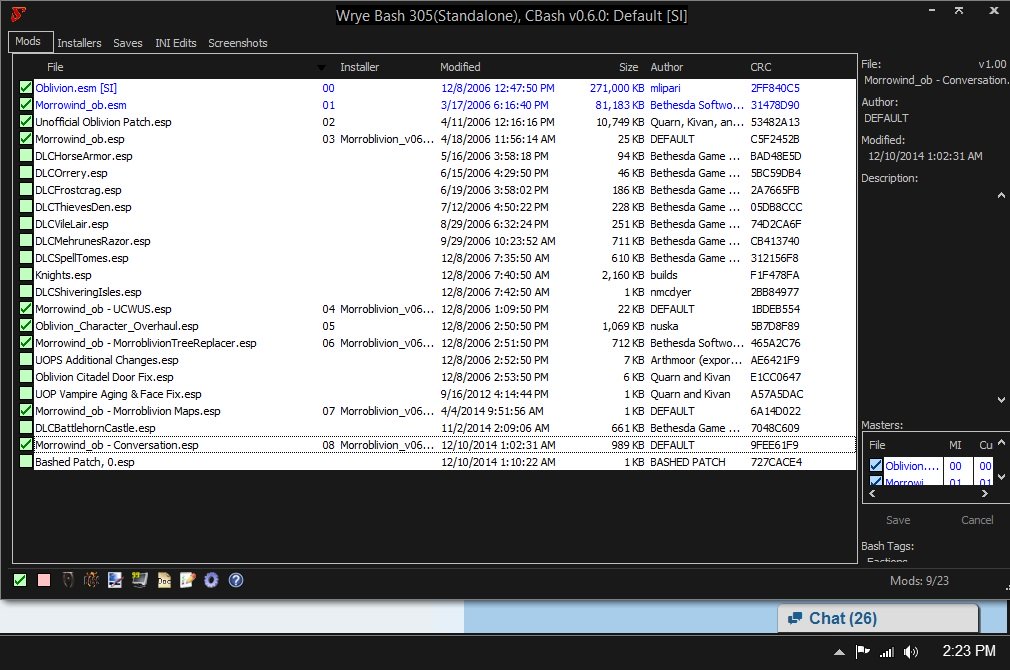Image resolution: width=1010 pixels, height=670 pixels.
Task: Click the File column sort arrow
Action: tap(321, 68)
